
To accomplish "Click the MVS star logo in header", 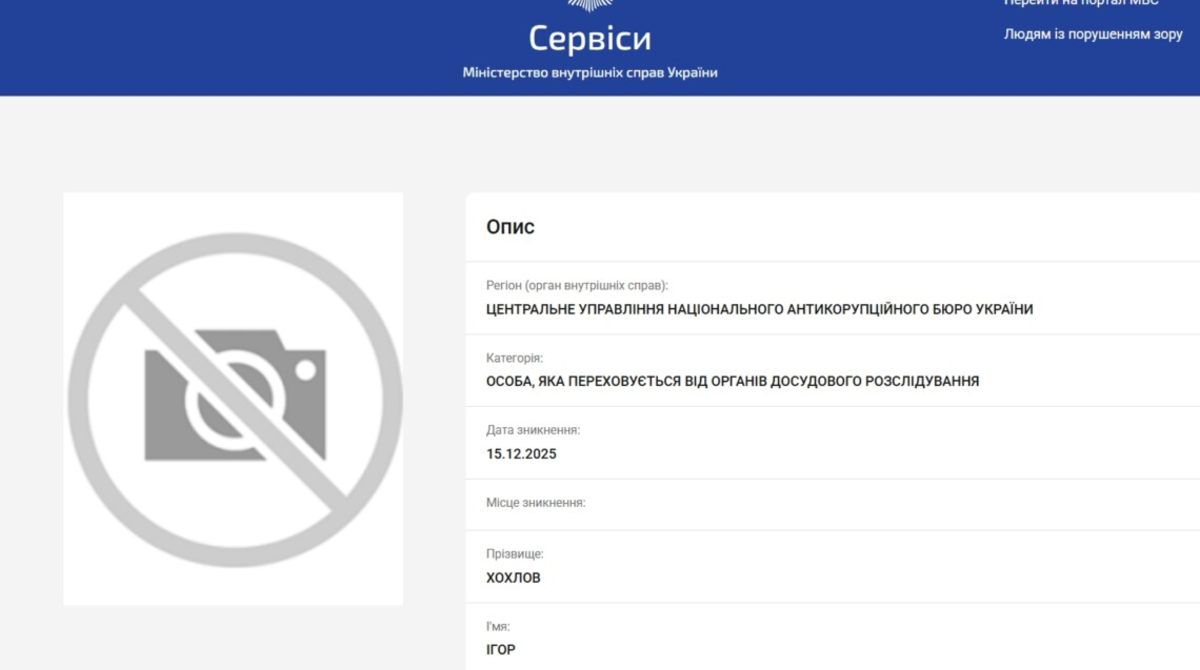I will click(589, 5).
